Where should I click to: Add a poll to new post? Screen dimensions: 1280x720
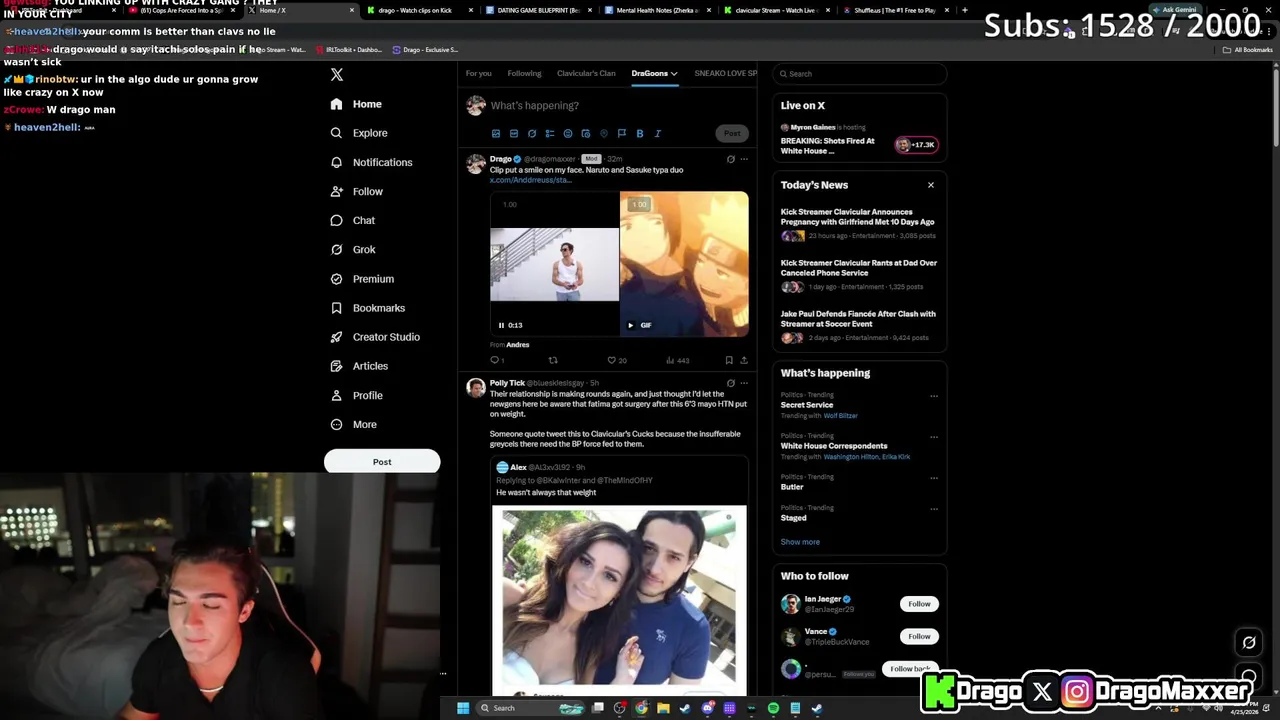tap(550, 133)
